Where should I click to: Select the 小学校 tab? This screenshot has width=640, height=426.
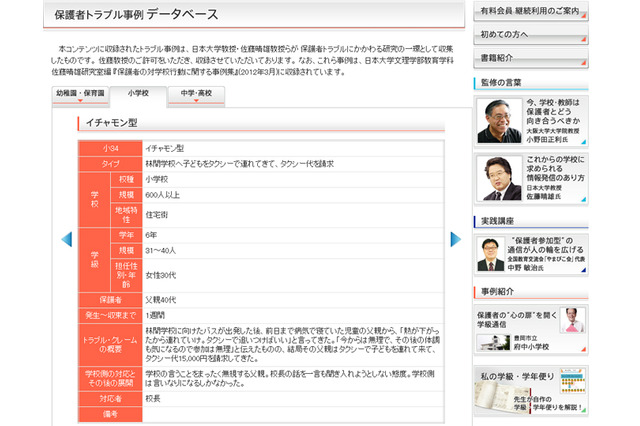point(138,95)
